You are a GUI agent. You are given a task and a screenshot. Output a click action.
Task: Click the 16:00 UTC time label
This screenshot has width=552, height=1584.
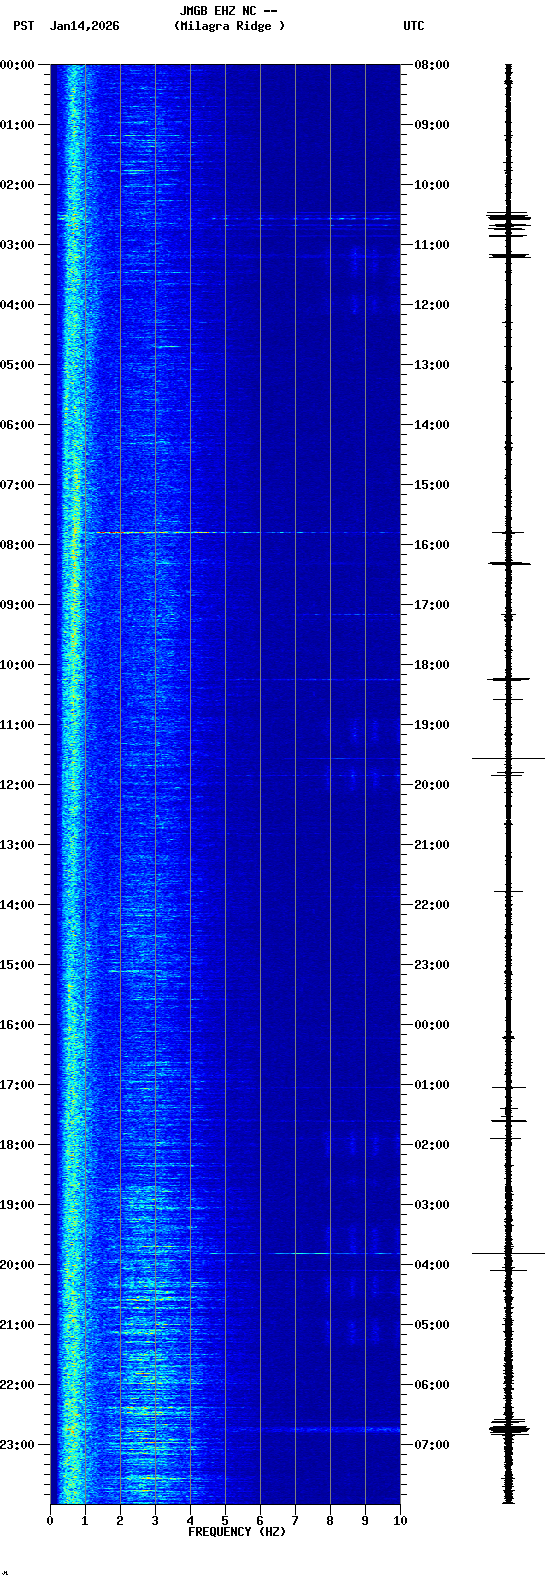point(432,545)
